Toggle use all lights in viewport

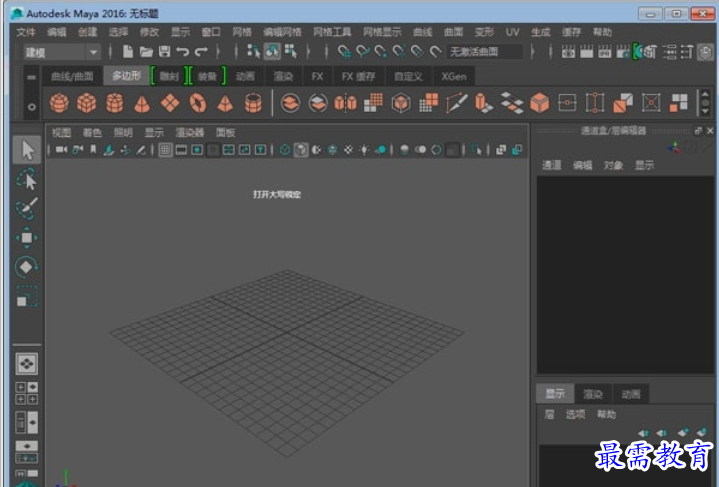[x=364, y=150]
